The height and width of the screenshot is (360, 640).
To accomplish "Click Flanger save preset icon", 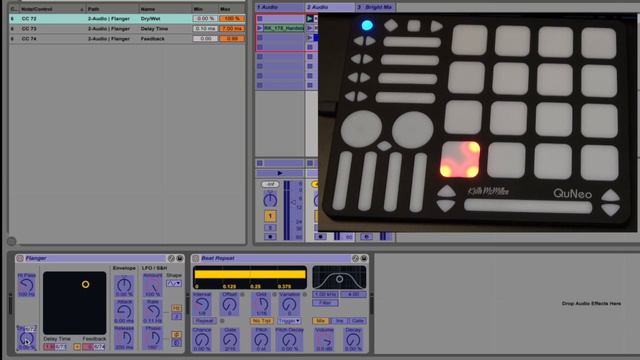I will tap(180, 258).
